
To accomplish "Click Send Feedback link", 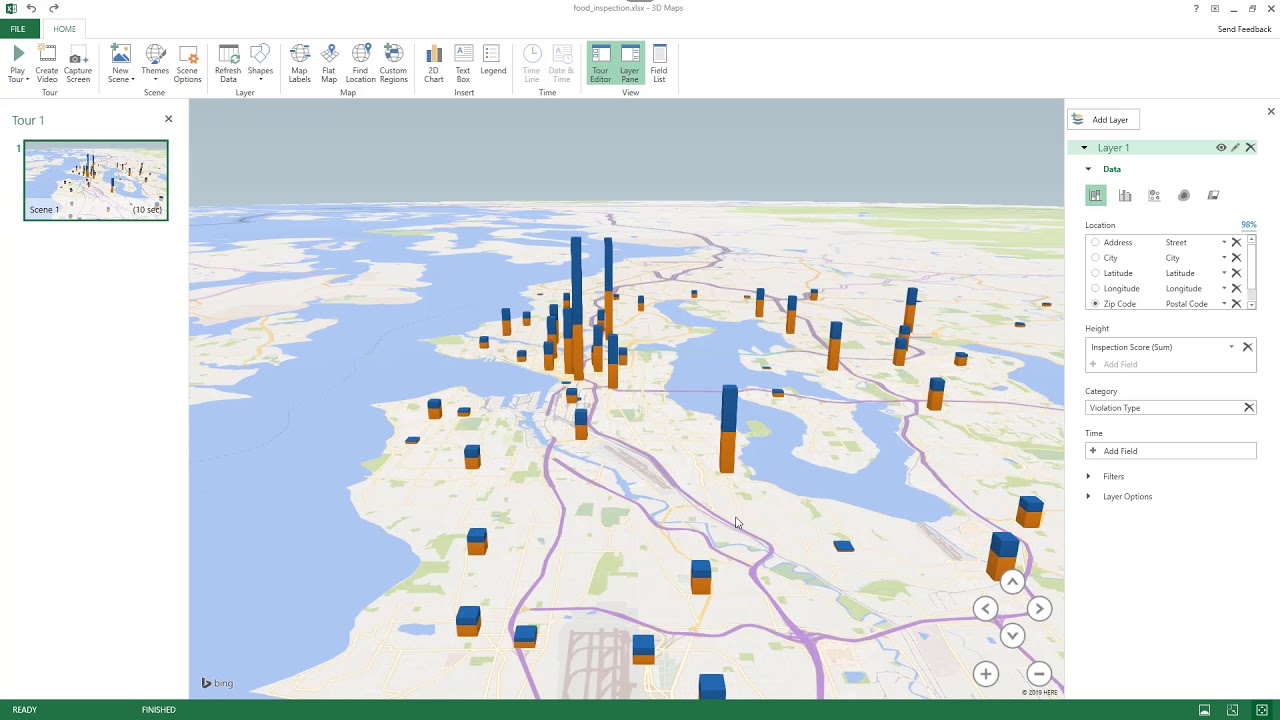I will pyautogui.click(x=1244, y=29).
